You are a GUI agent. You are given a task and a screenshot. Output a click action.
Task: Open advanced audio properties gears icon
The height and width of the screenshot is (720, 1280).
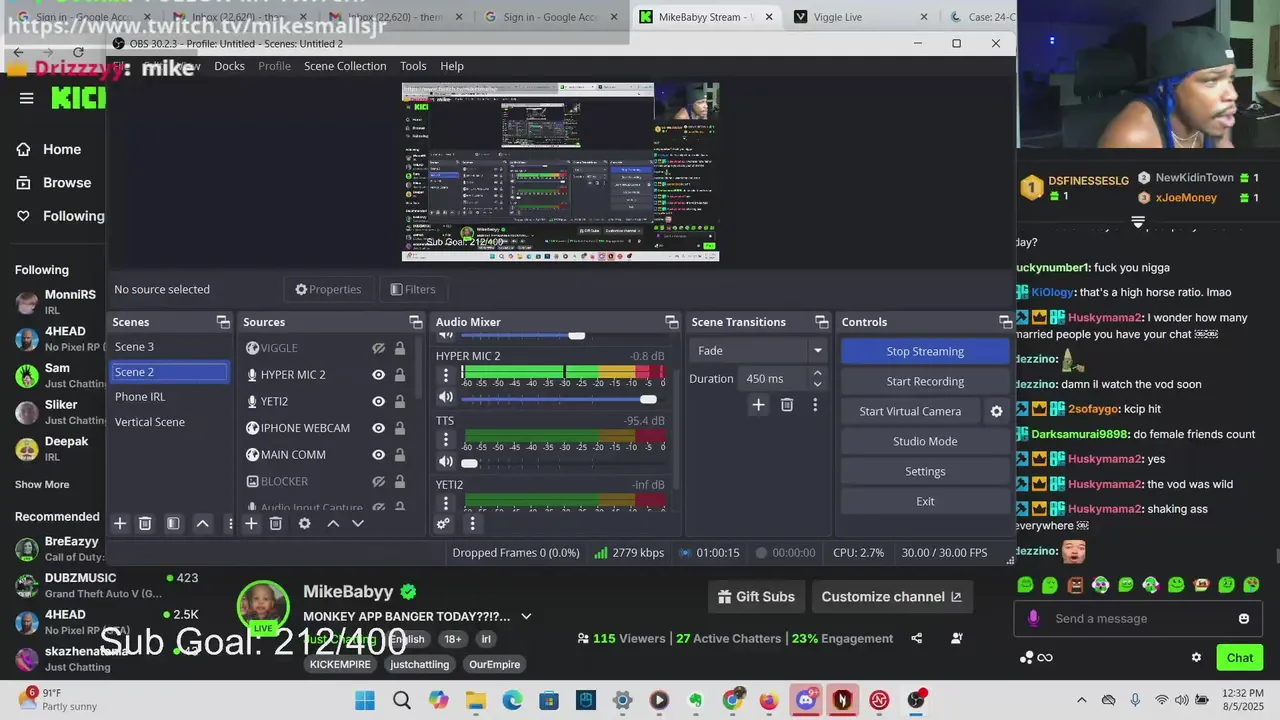click(443, 523)
